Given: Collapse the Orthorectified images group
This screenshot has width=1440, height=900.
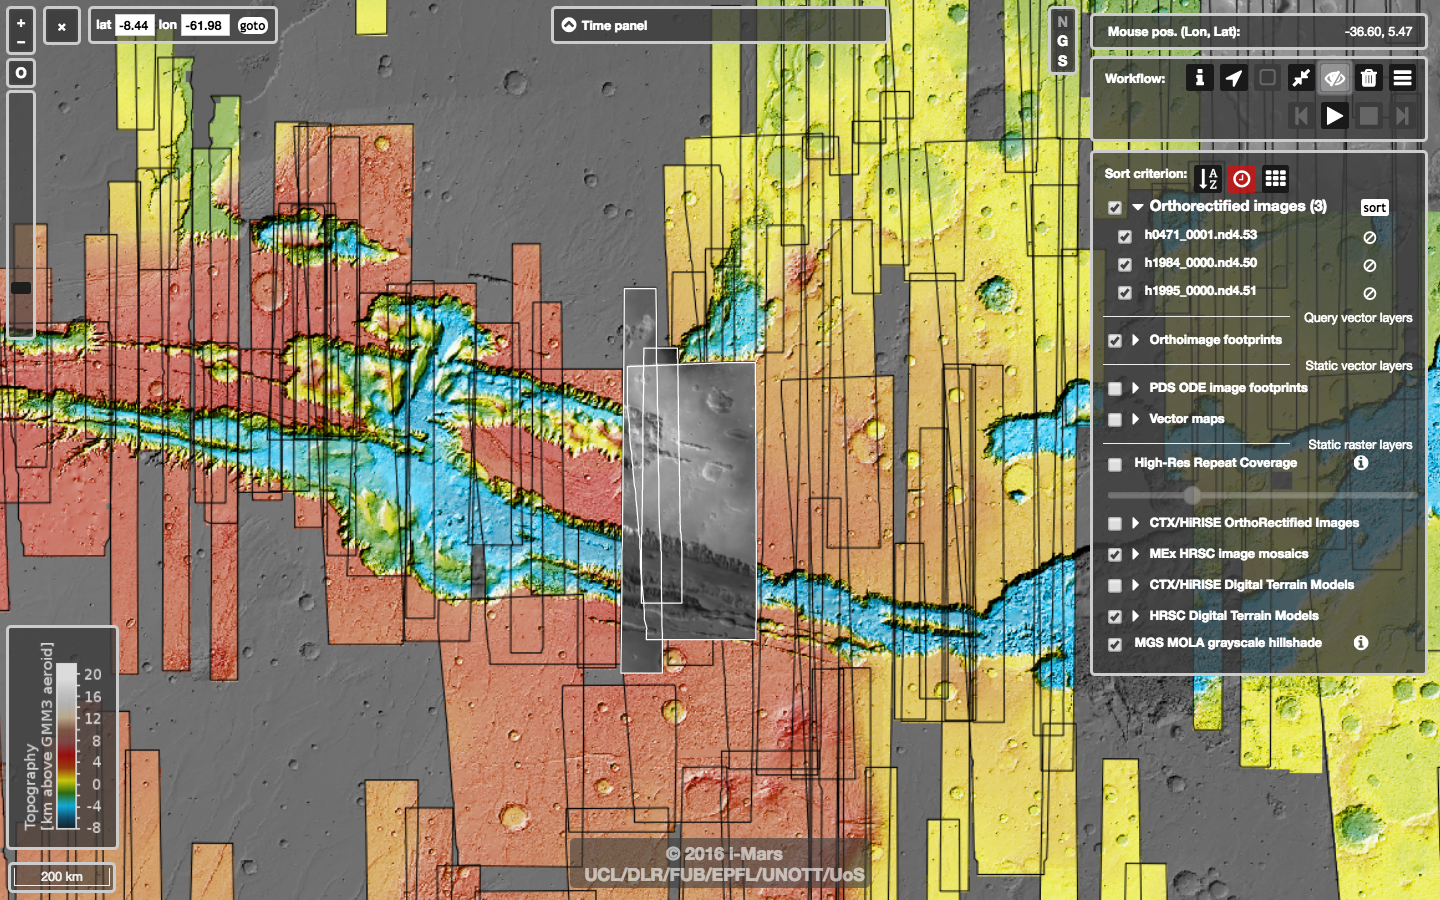Looking at the screenshot, I should point(1137,207).
